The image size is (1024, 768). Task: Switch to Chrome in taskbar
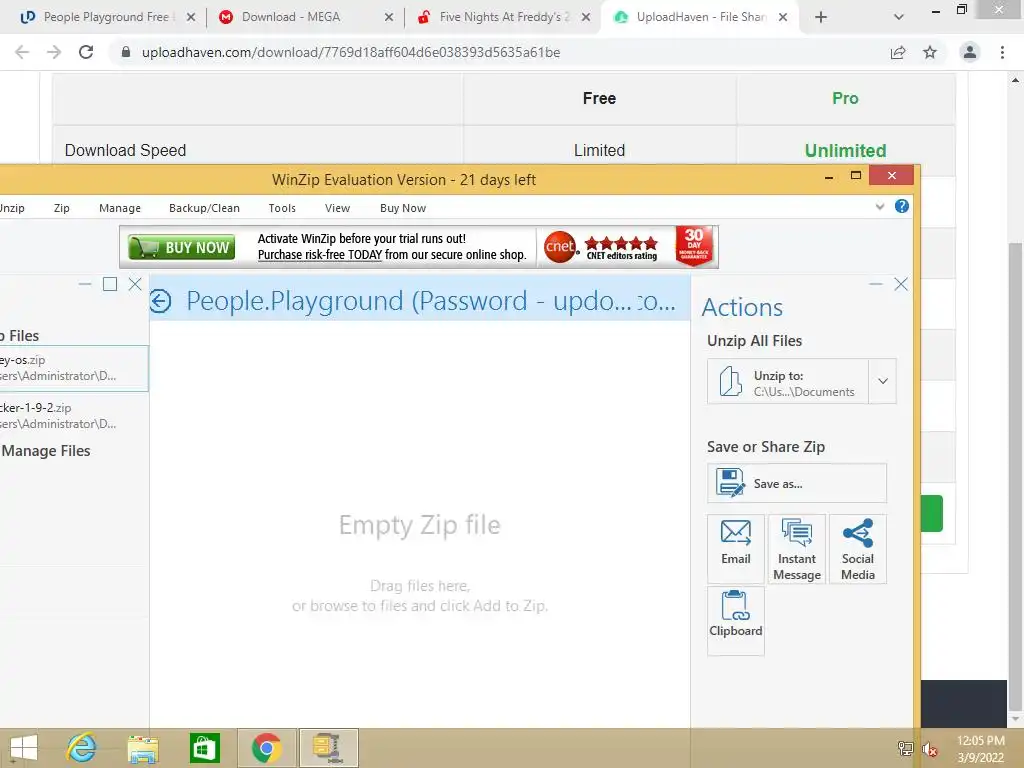tap(266, 748)
